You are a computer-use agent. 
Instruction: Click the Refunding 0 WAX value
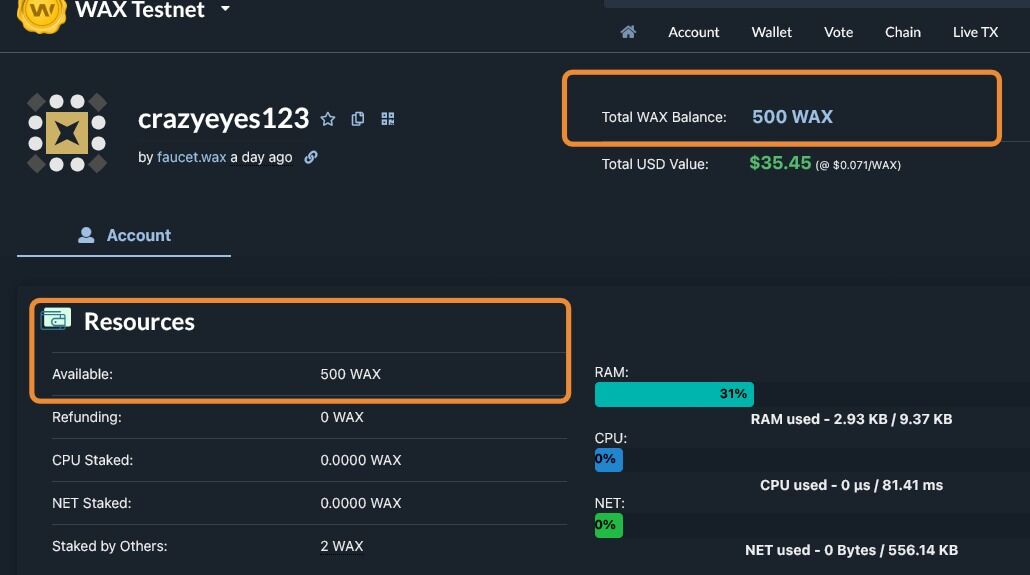click(x=342, y=417)
